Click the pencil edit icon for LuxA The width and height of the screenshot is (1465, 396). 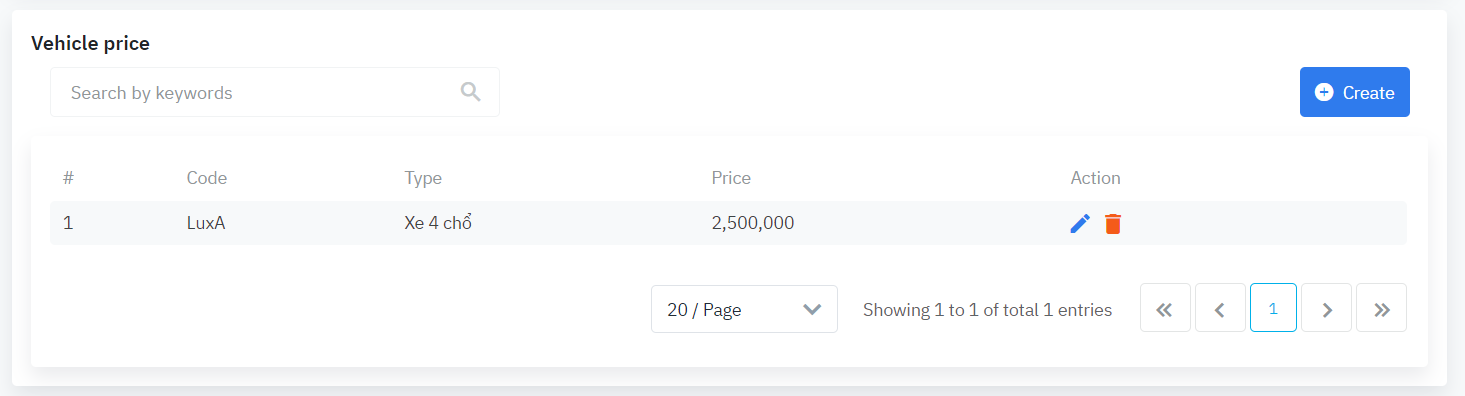(x=1080, y=224)
